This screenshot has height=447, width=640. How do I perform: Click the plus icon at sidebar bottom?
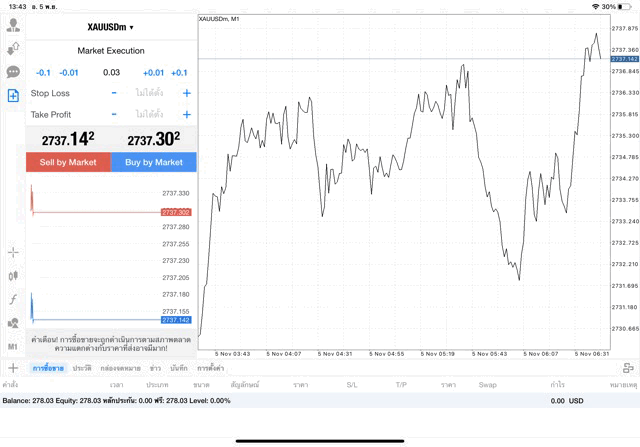[x=13, y=368]
